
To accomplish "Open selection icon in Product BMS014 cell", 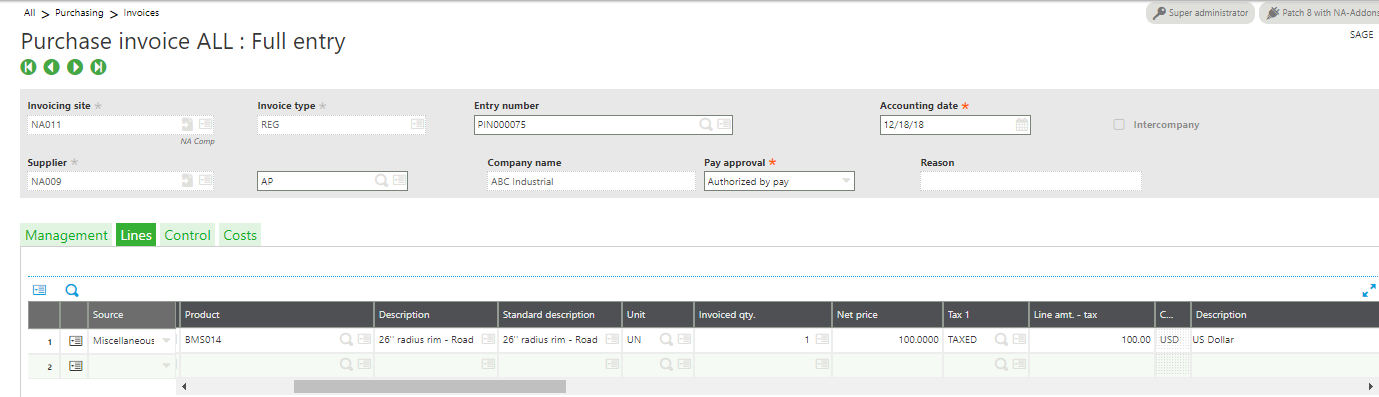I will coord(364,340).
